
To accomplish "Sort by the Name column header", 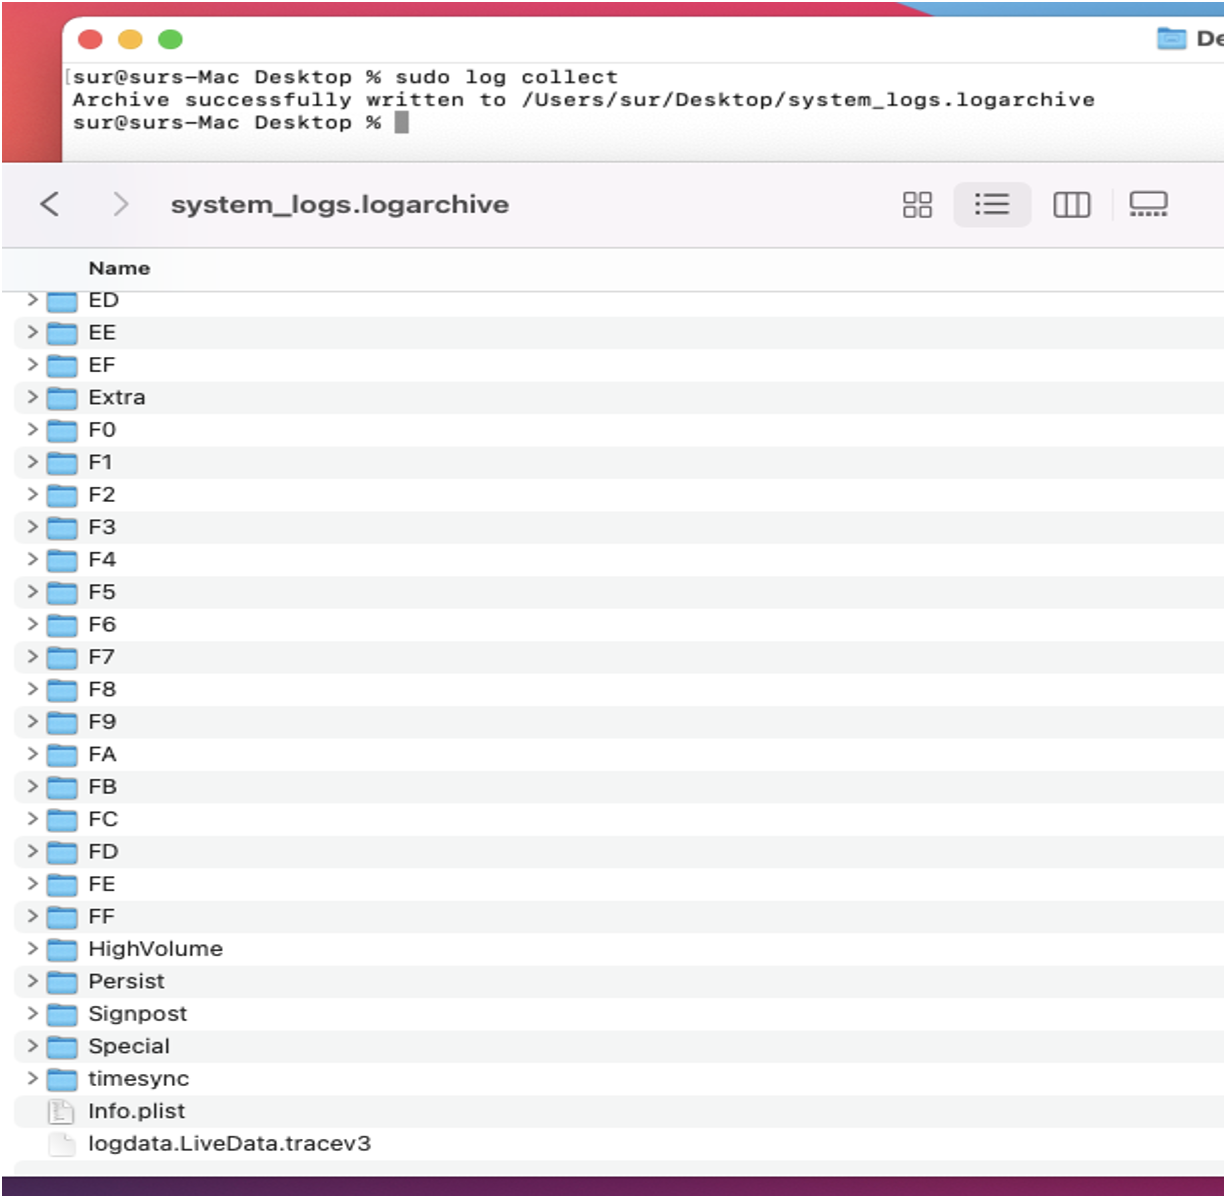I will point(119,268).
